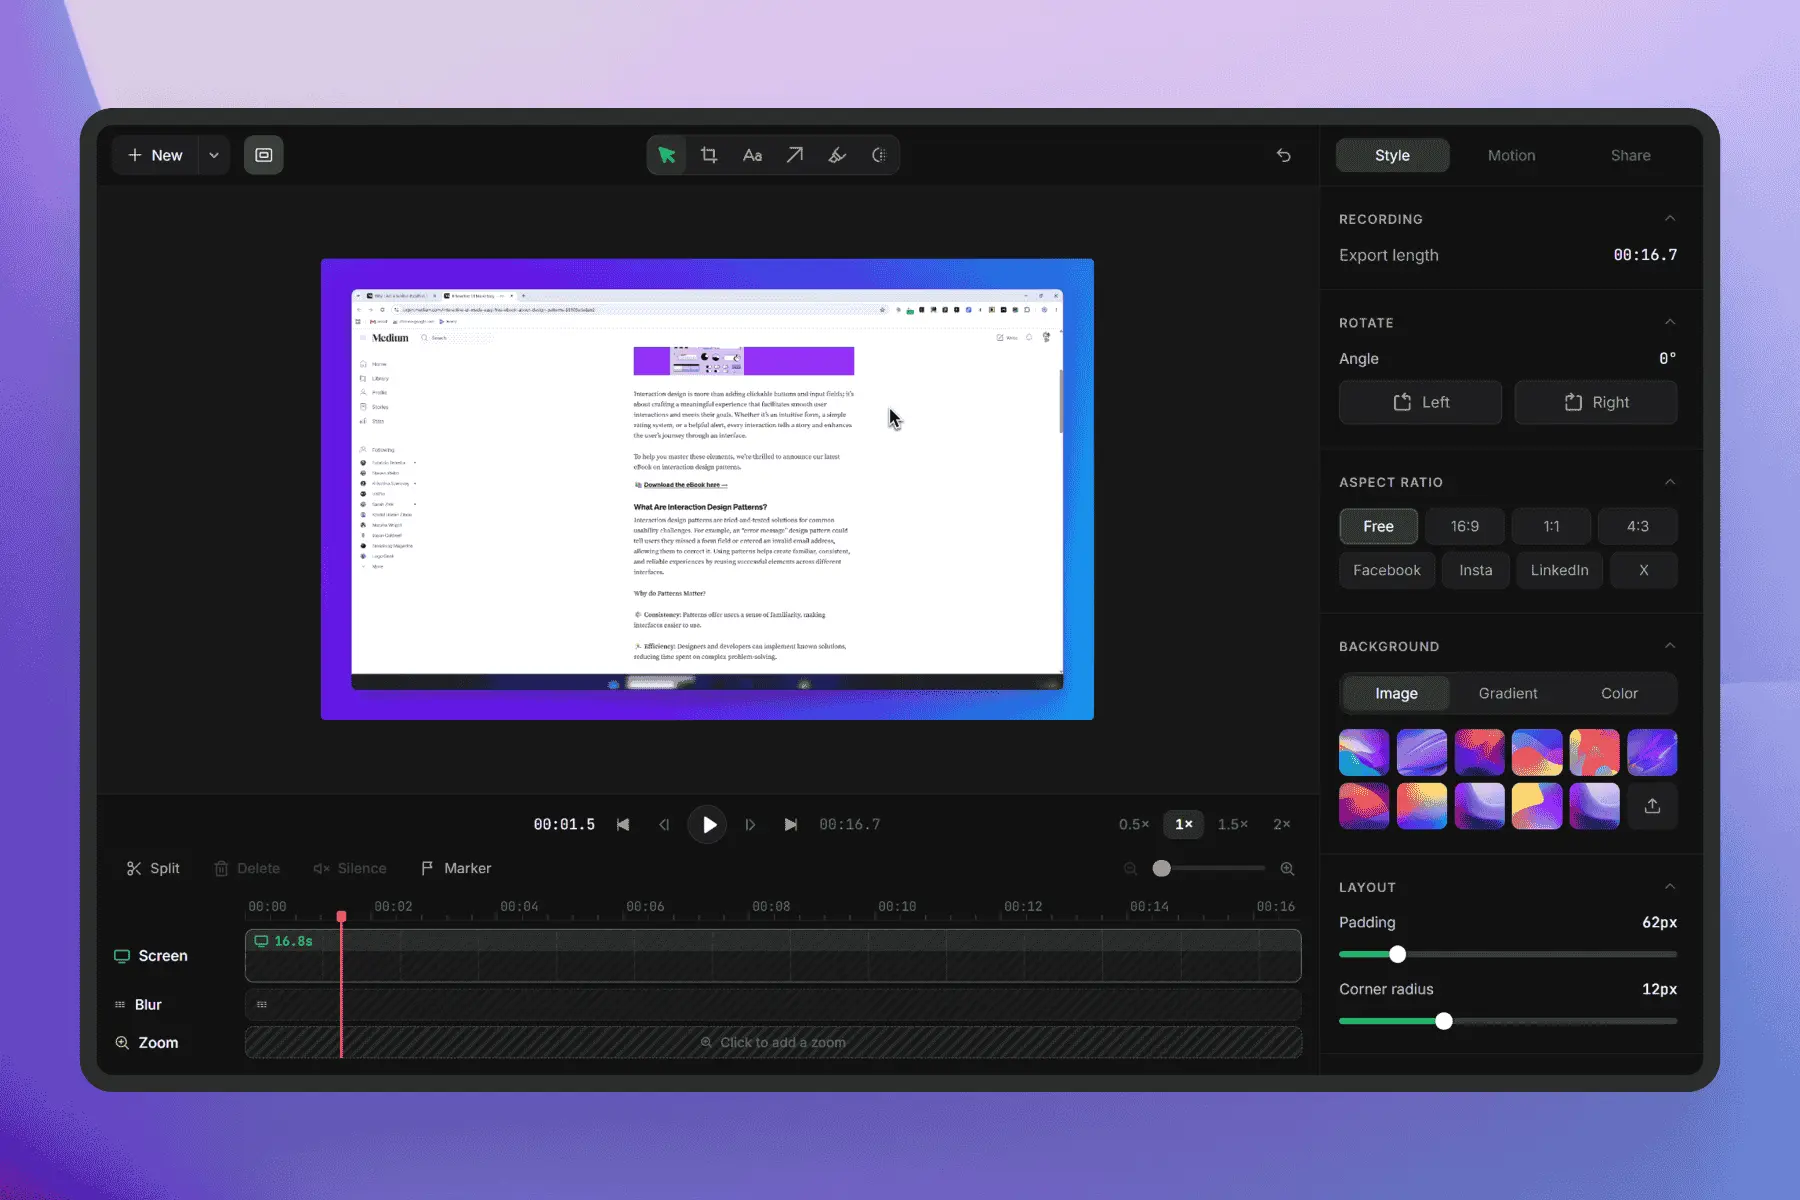Click the screen capture frame icon

(264, 155)
